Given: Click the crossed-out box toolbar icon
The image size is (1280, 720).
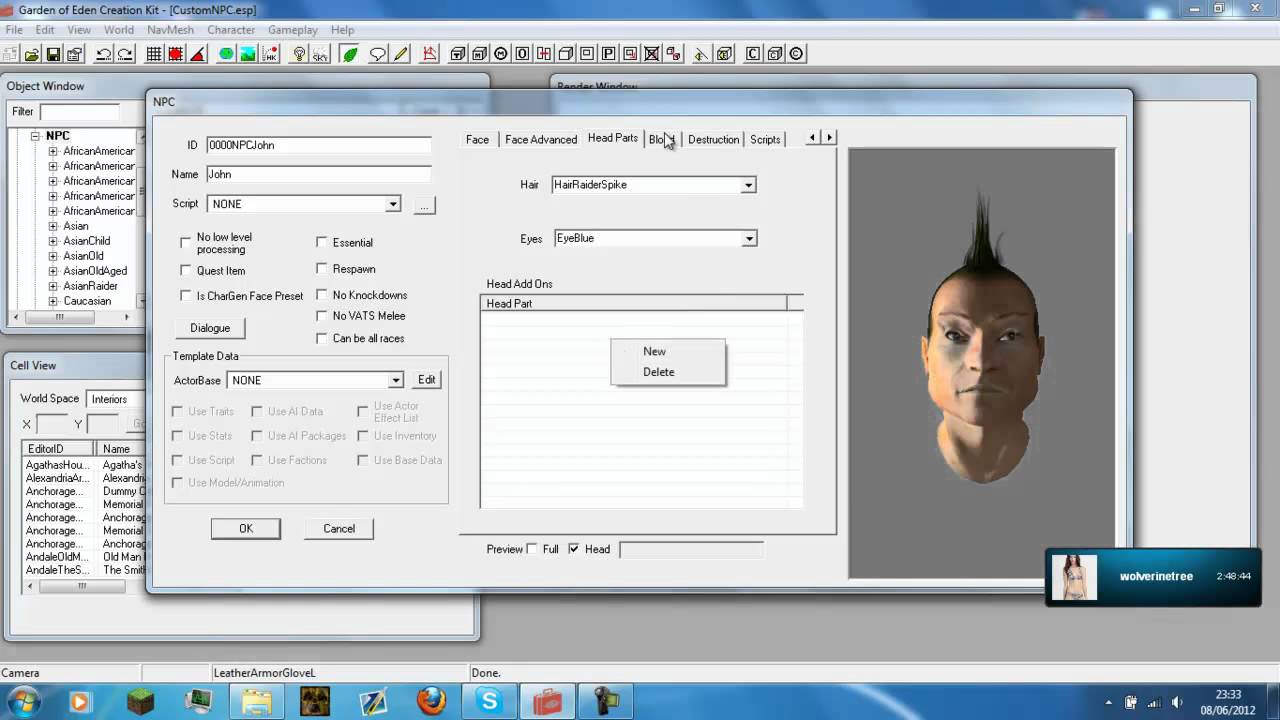Looking at the screenshot, I should tap(652, 54).
